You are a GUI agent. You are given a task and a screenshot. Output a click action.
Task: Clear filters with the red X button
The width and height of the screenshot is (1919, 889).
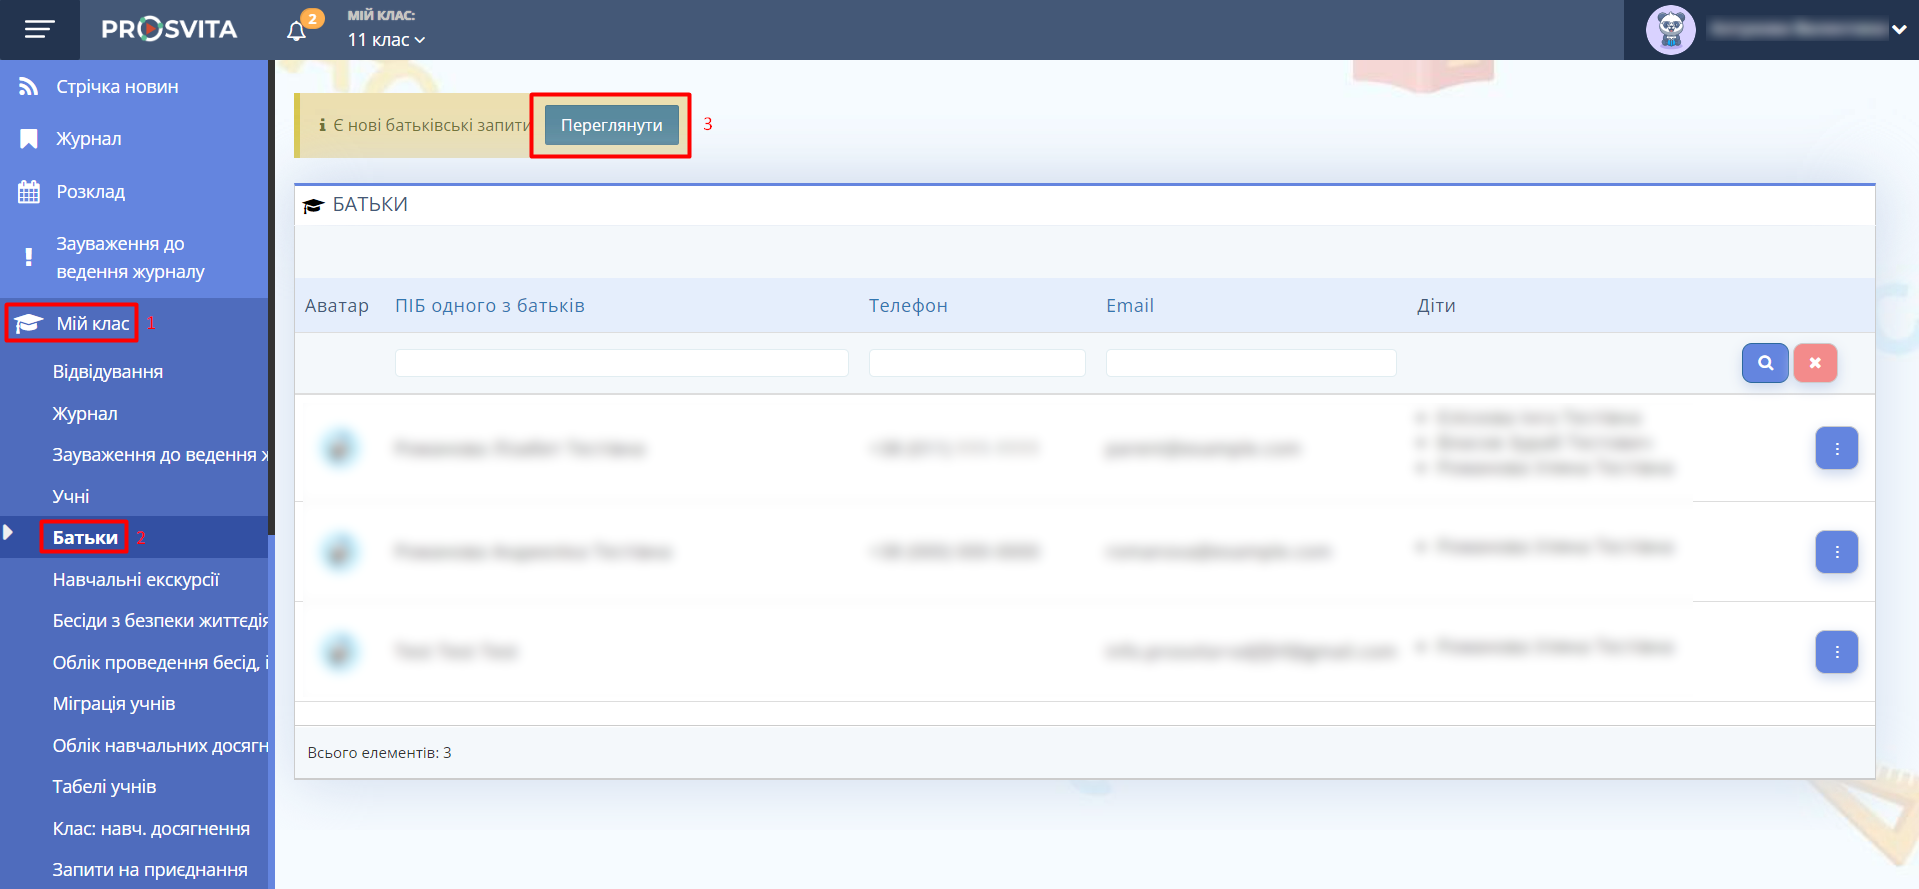click(1814, 363)
